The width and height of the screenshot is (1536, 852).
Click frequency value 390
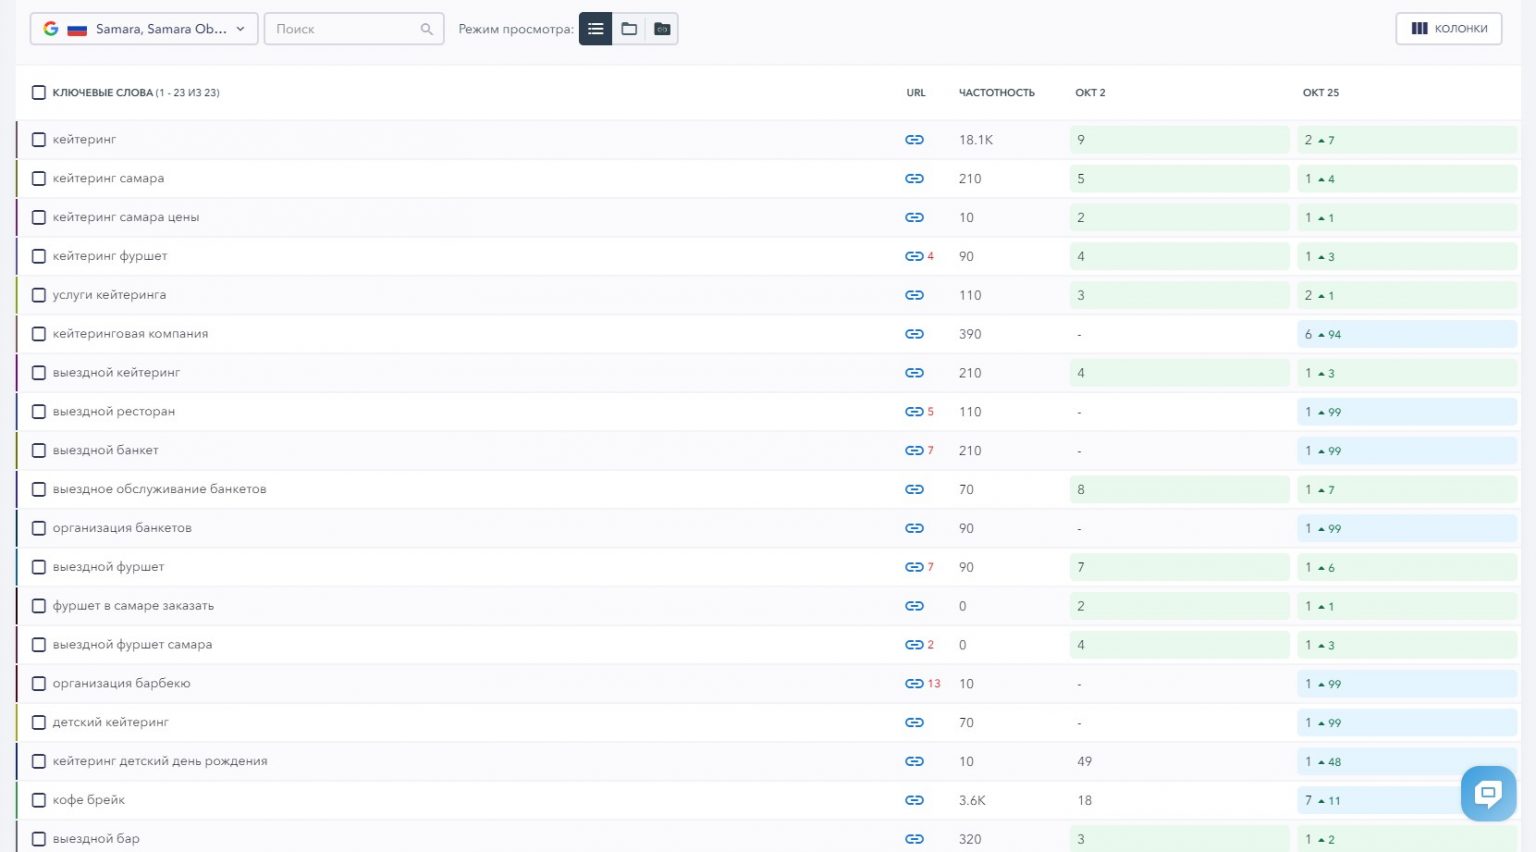pyautogui.click(x=970, y=334)
